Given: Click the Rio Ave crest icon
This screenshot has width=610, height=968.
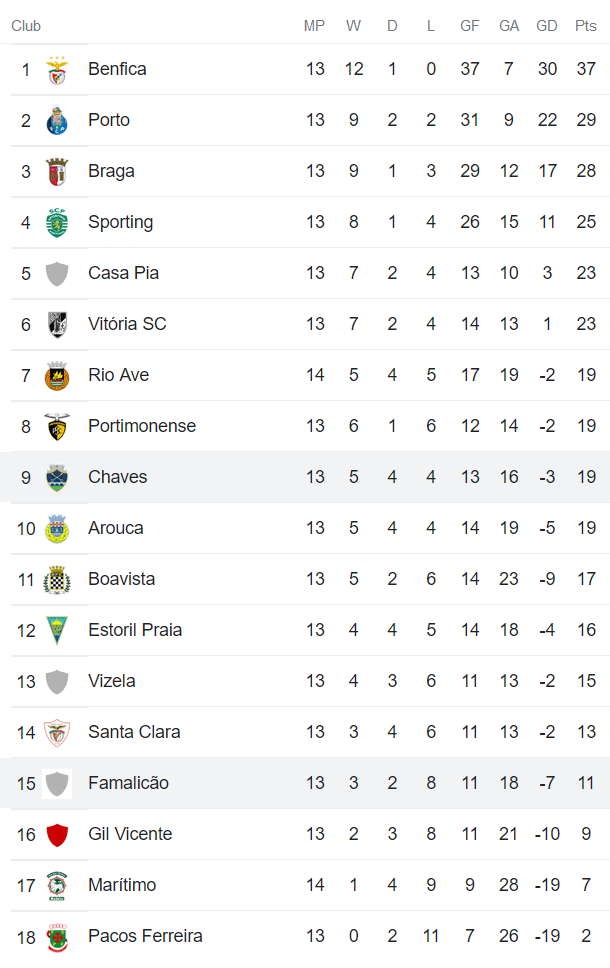Looking at the screenshot, I should click(57, 376).
